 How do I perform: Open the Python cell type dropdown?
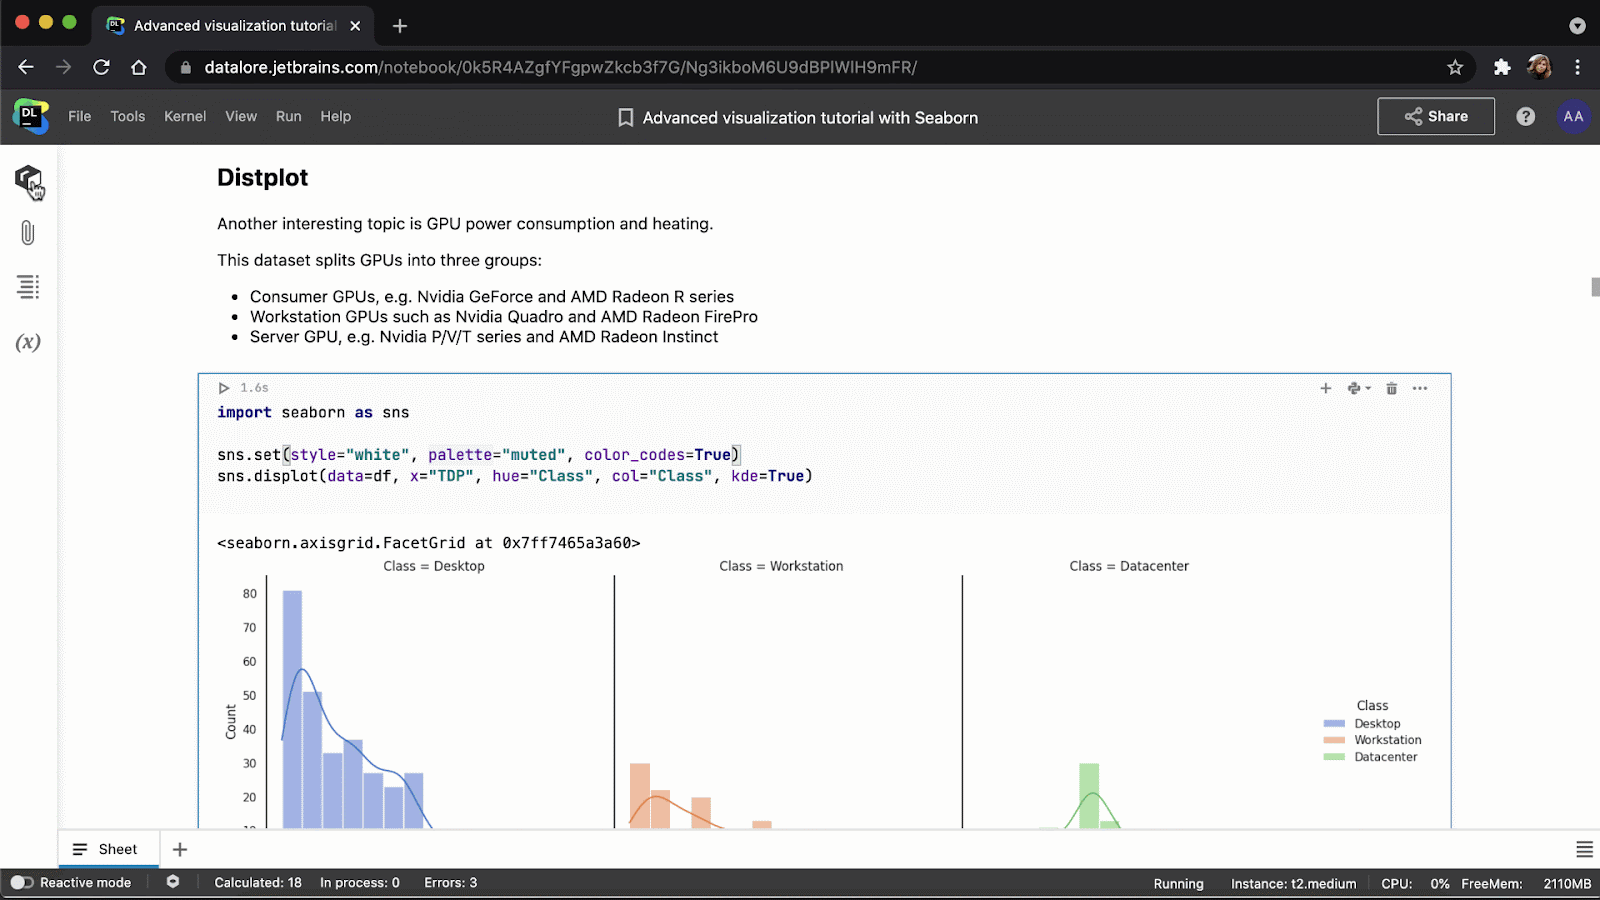tap(1358, 388)
